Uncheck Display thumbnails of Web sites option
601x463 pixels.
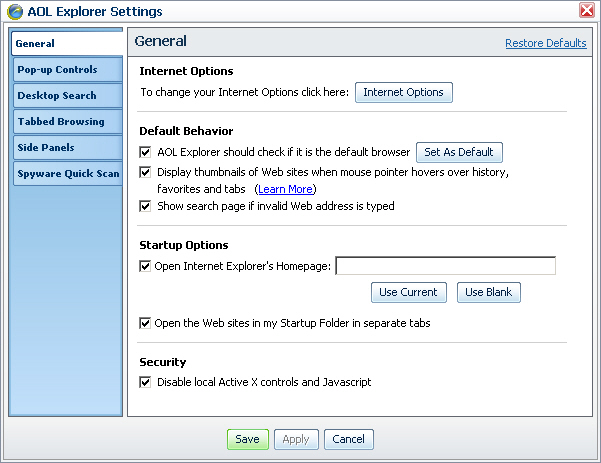145,172
